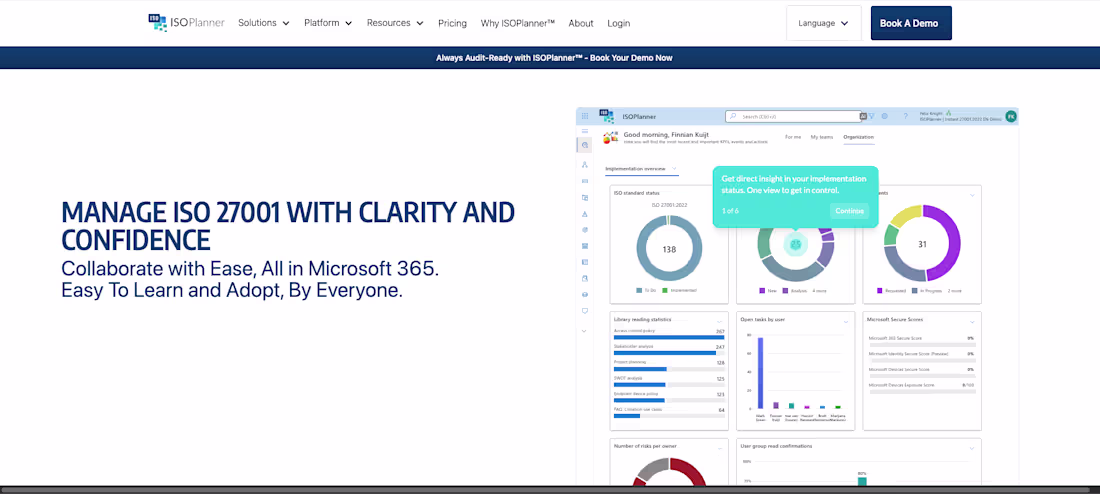The width and height of the screenshot is (1100, 494).
Task: Open the FK user avatar
Action: point(1010,116)
